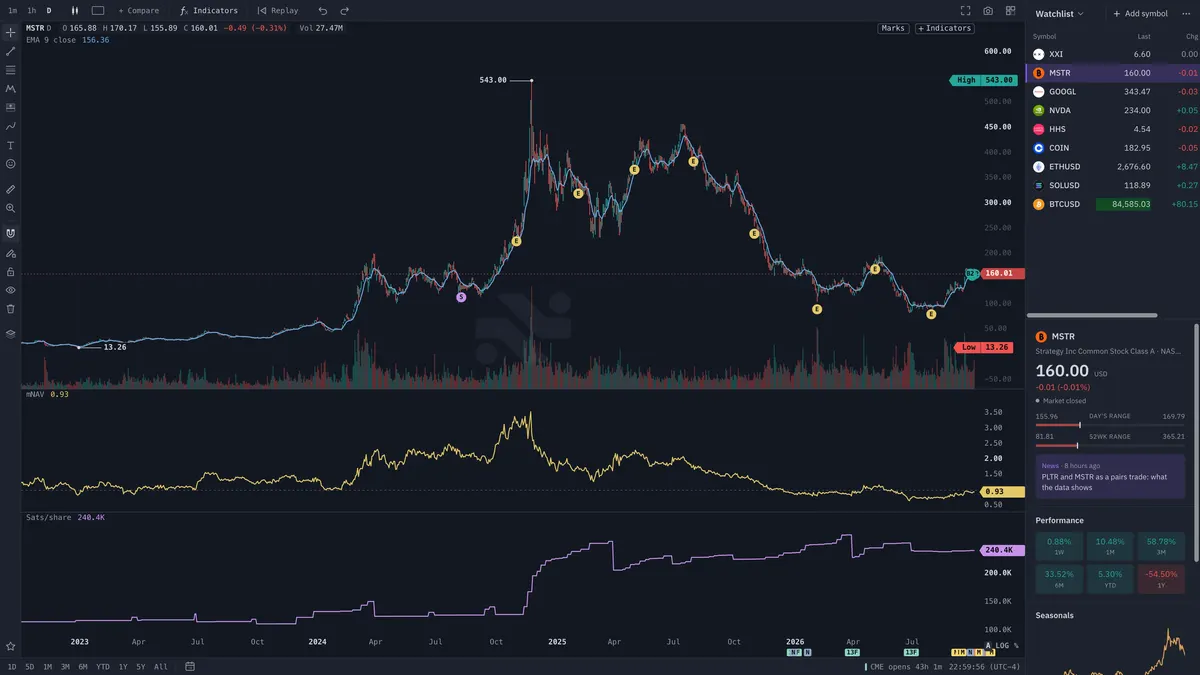The height and width of the screenshot is (675, 1200).
Task: Select the crosshair cursor tool
Action: 10,33
